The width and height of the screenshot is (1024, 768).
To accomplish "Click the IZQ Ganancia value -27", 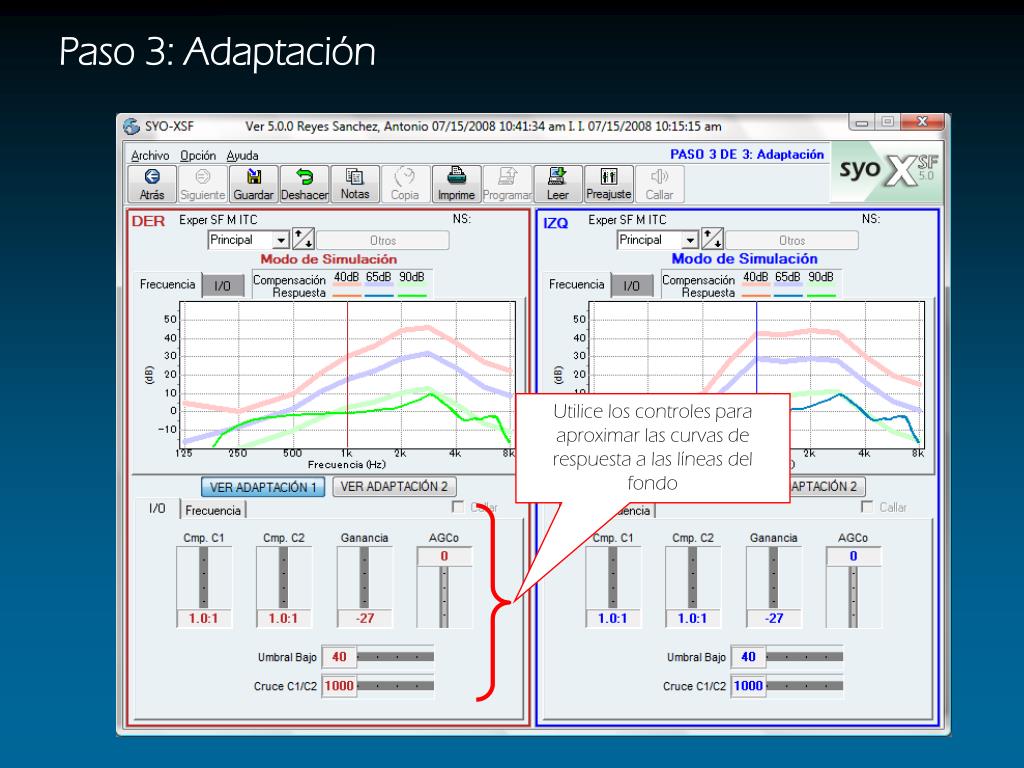I will [773, 618].
